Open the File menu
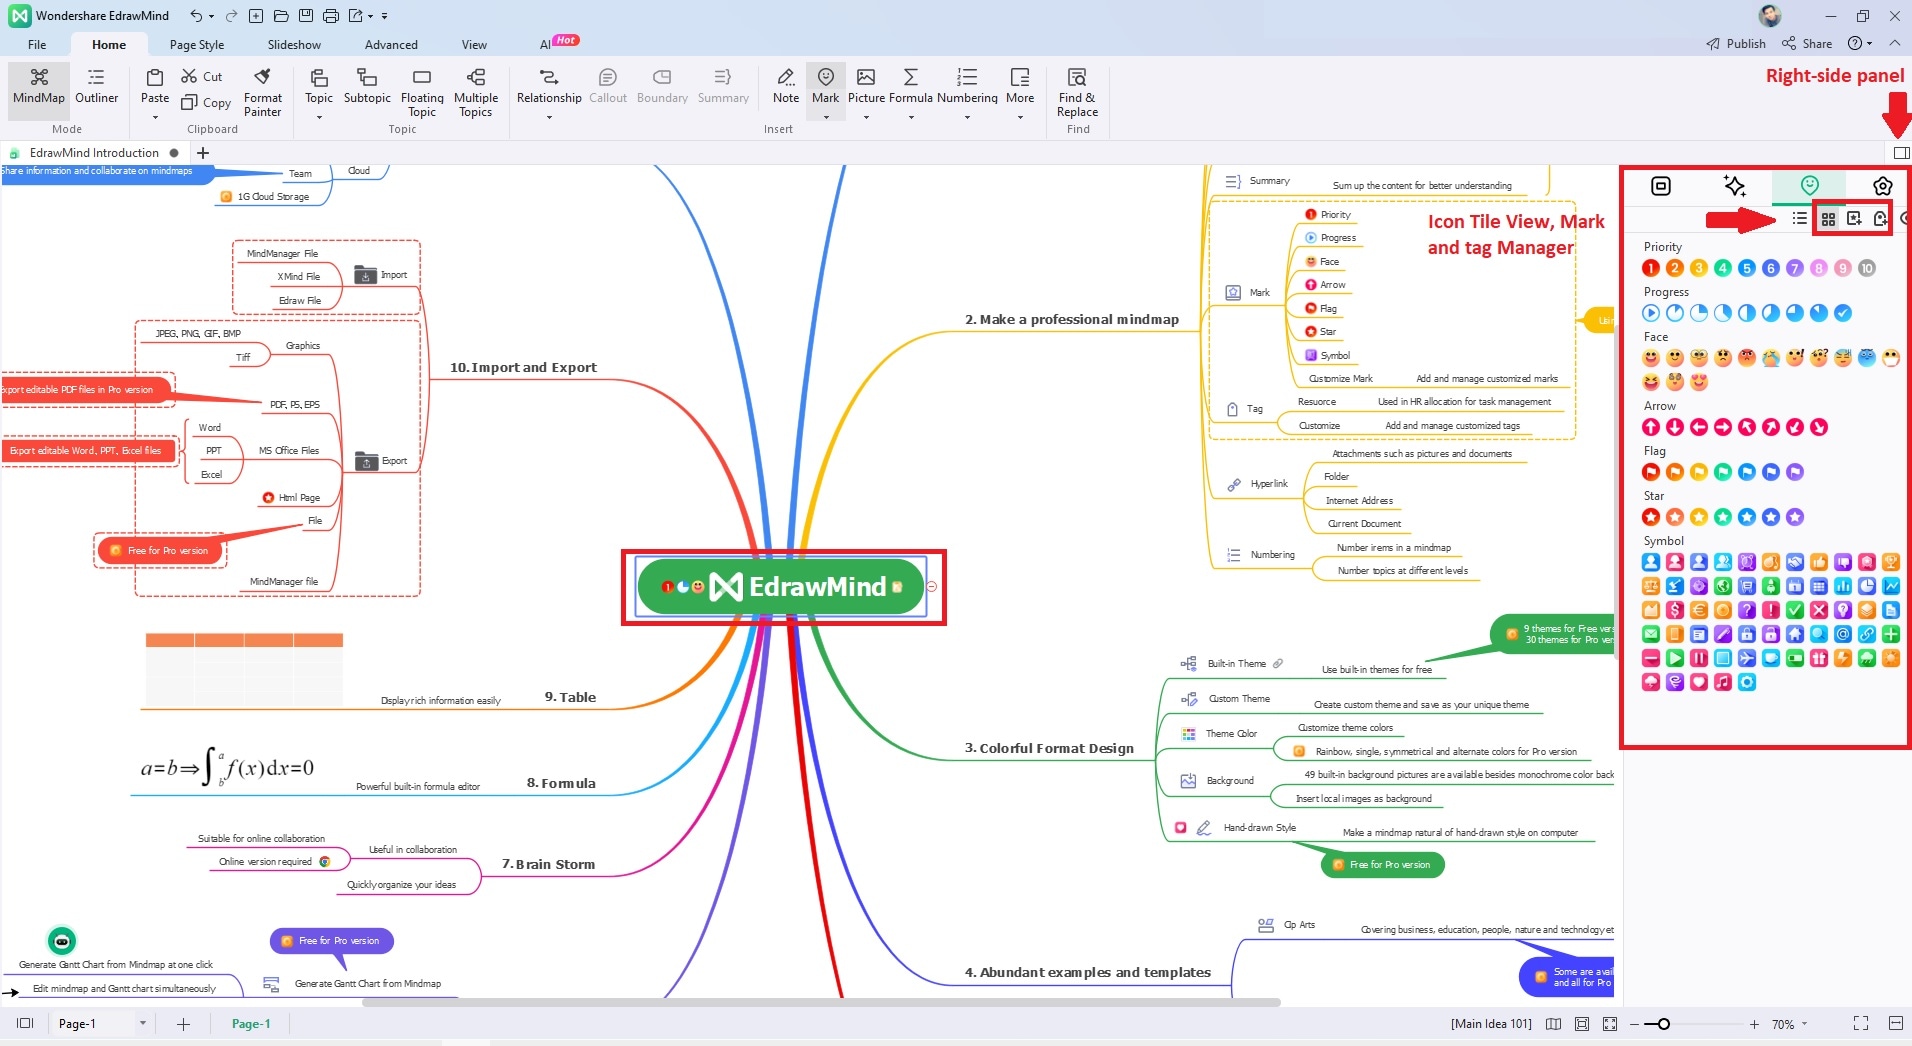The width and height of the screenshot is (1912, 1046). coord(37,45)
